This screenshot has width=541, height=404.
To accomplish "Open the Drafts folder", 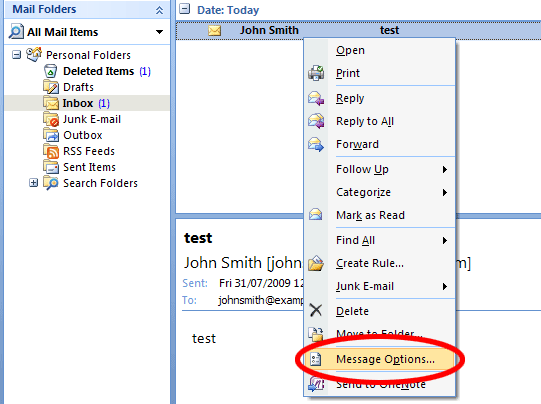I will point(78,87).
